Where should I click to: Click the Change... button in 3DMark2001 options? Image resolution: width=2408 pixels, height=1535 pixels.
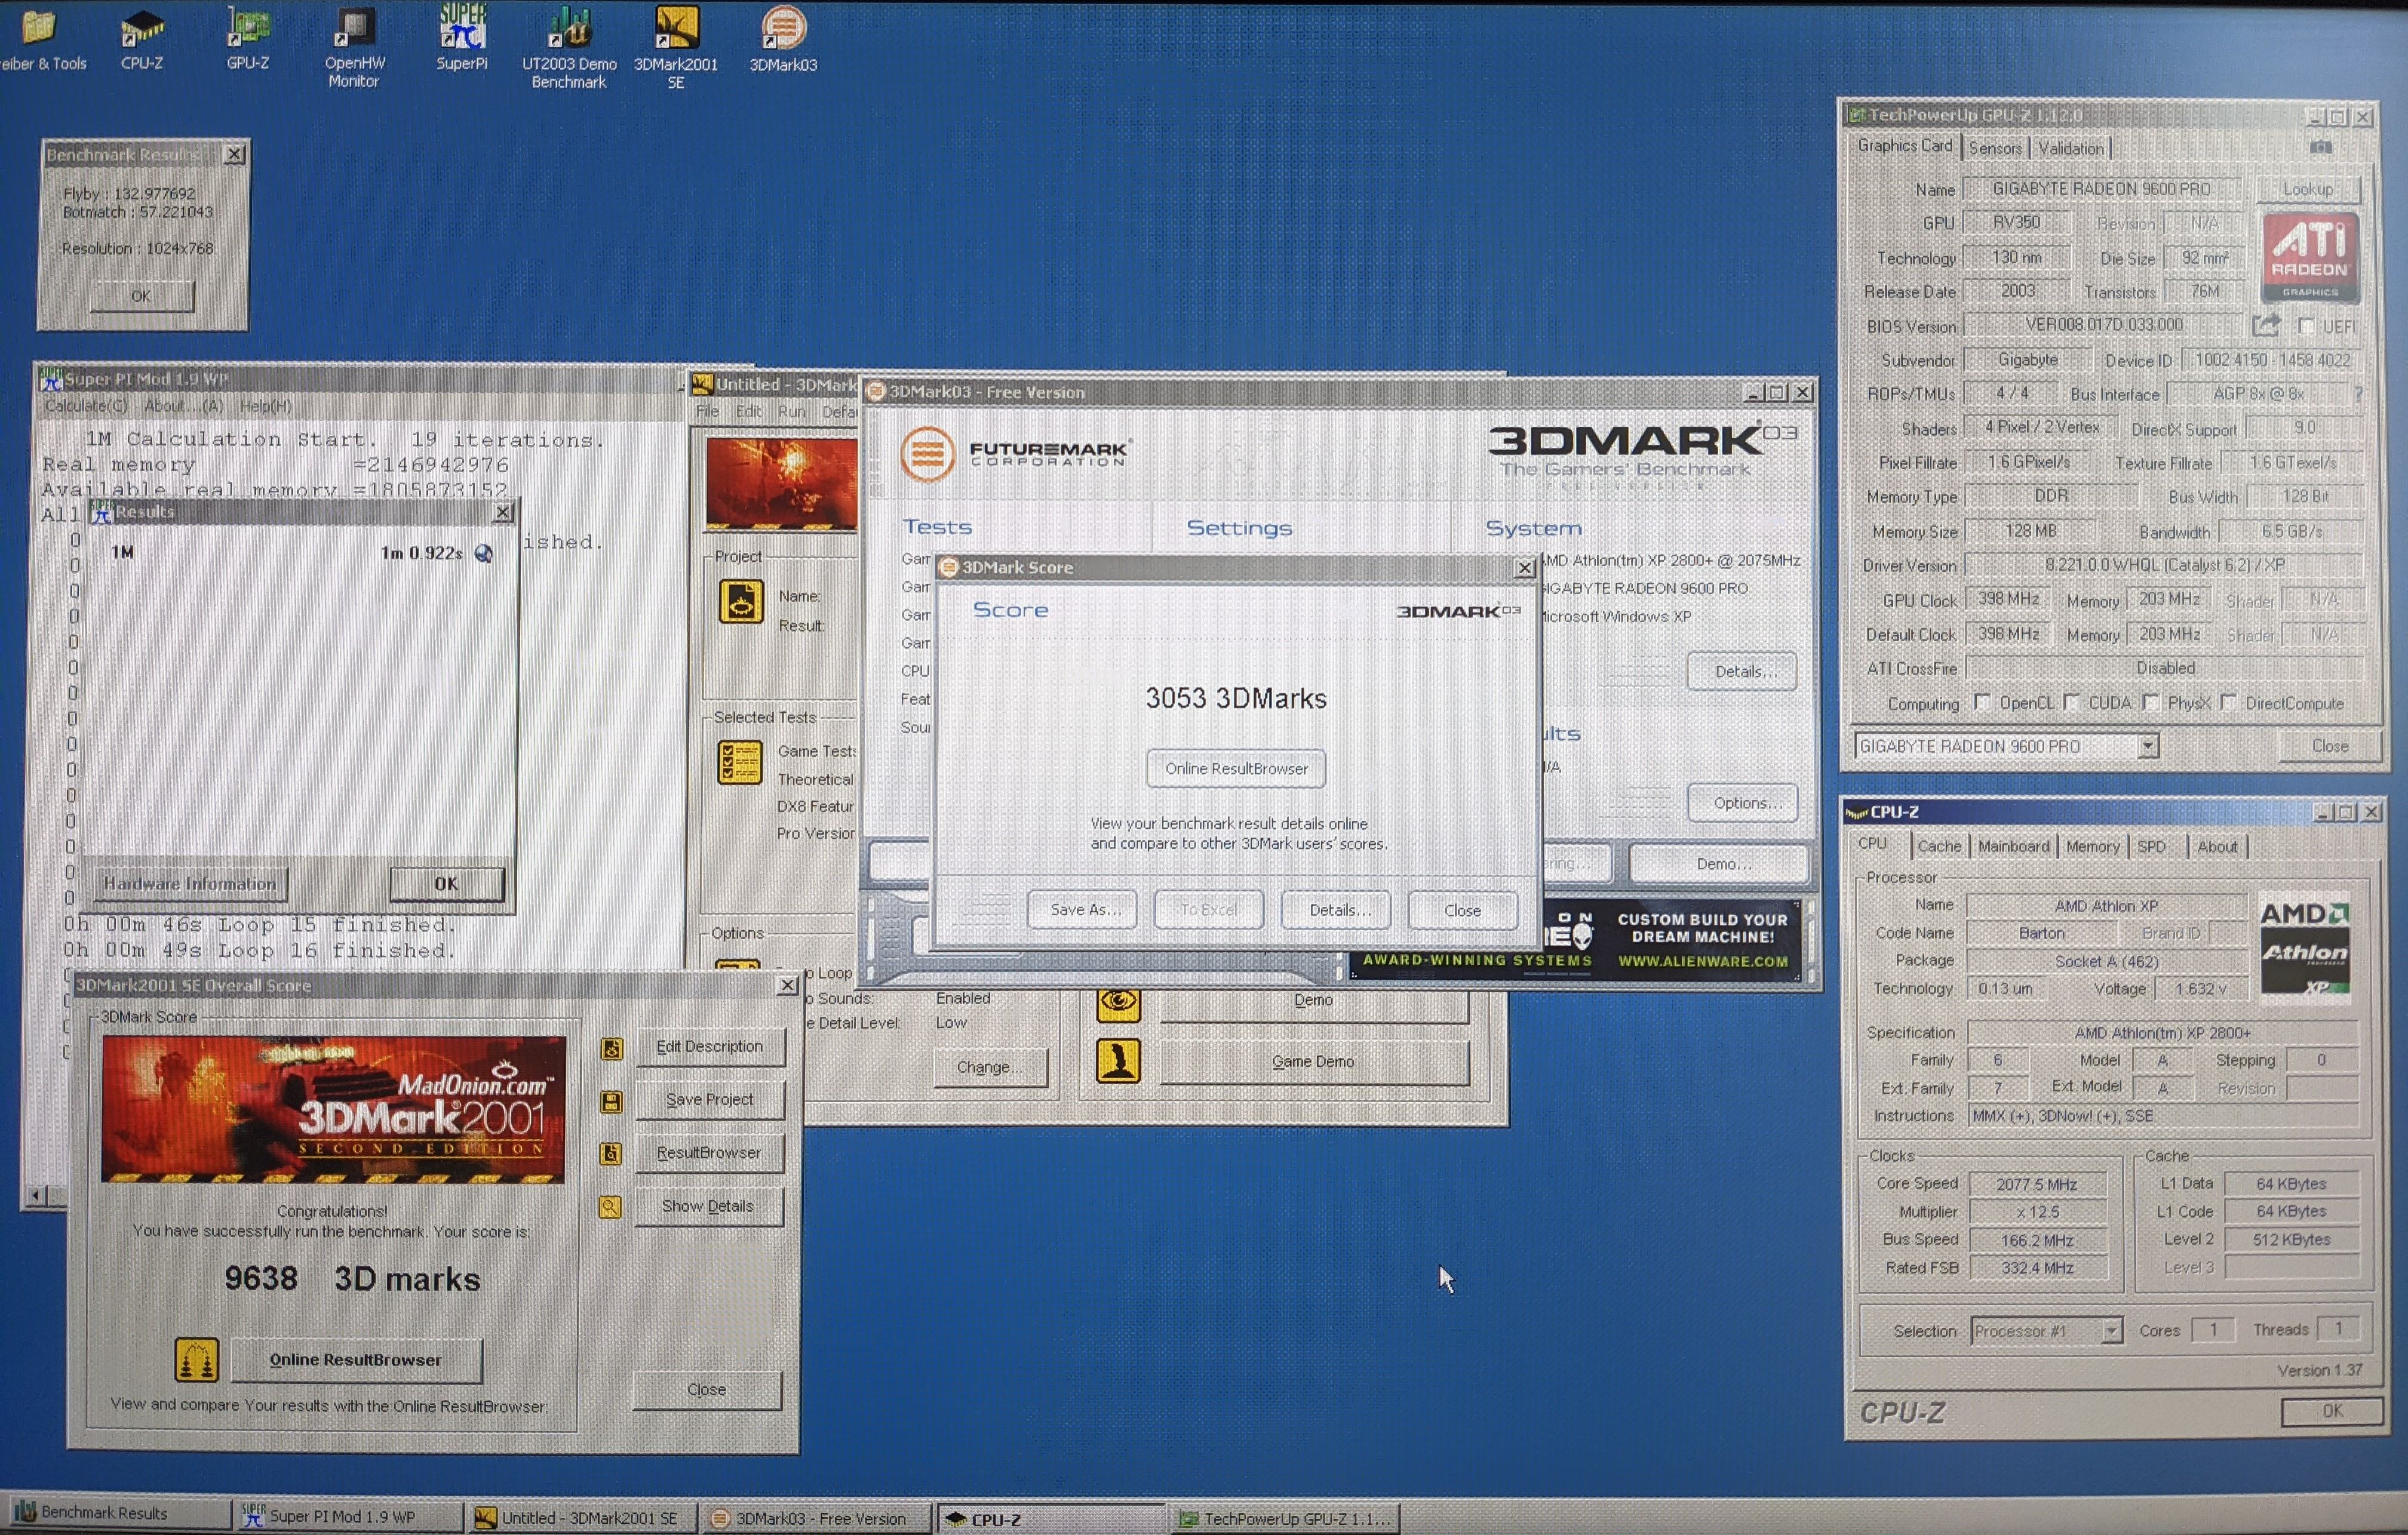point(990,1067)
